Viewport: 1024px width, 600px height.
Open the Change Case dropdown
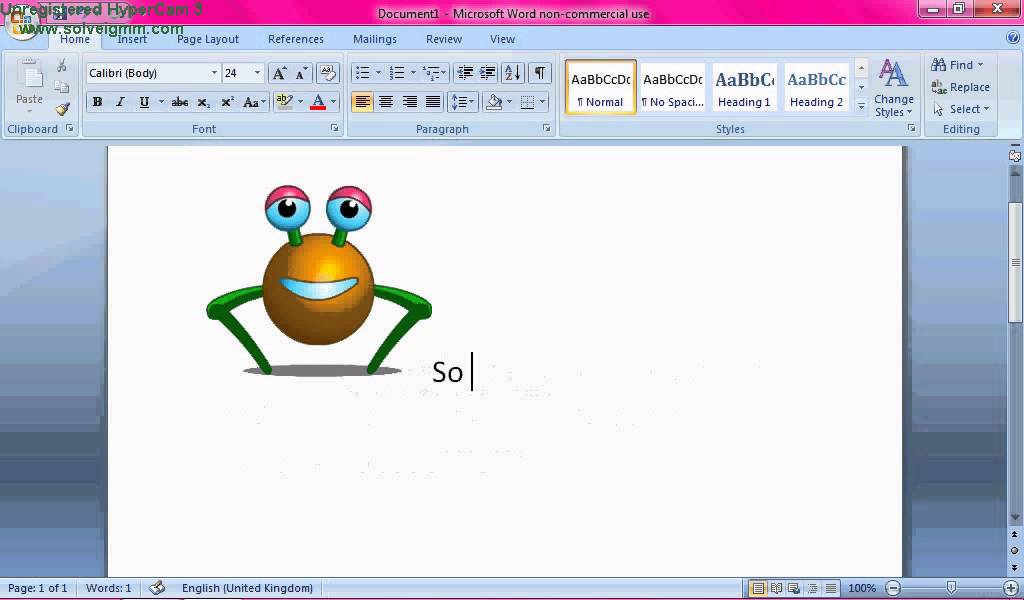(x=254, y=102)
